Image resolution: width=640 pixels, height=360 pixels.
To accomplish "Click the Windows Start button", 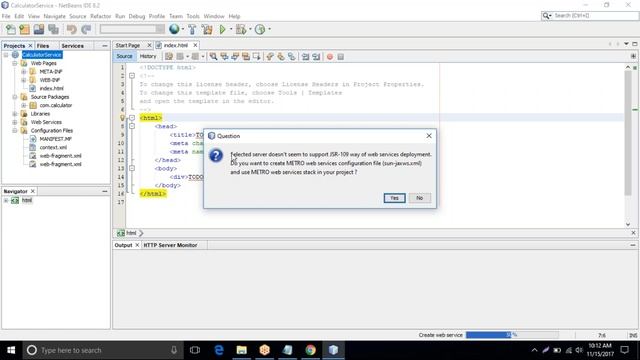I will click(x=11, y=350).
